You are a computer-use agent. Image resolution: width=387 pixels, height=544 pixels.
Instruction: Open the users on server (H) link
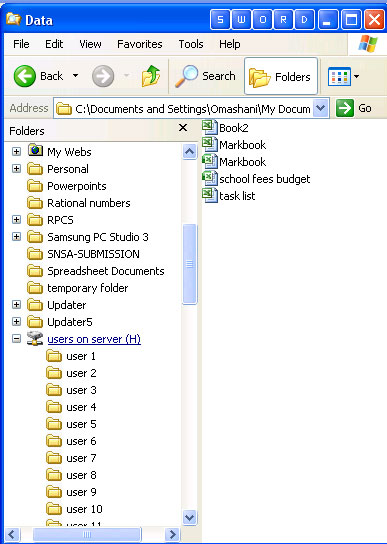click(x=94, y=339)
